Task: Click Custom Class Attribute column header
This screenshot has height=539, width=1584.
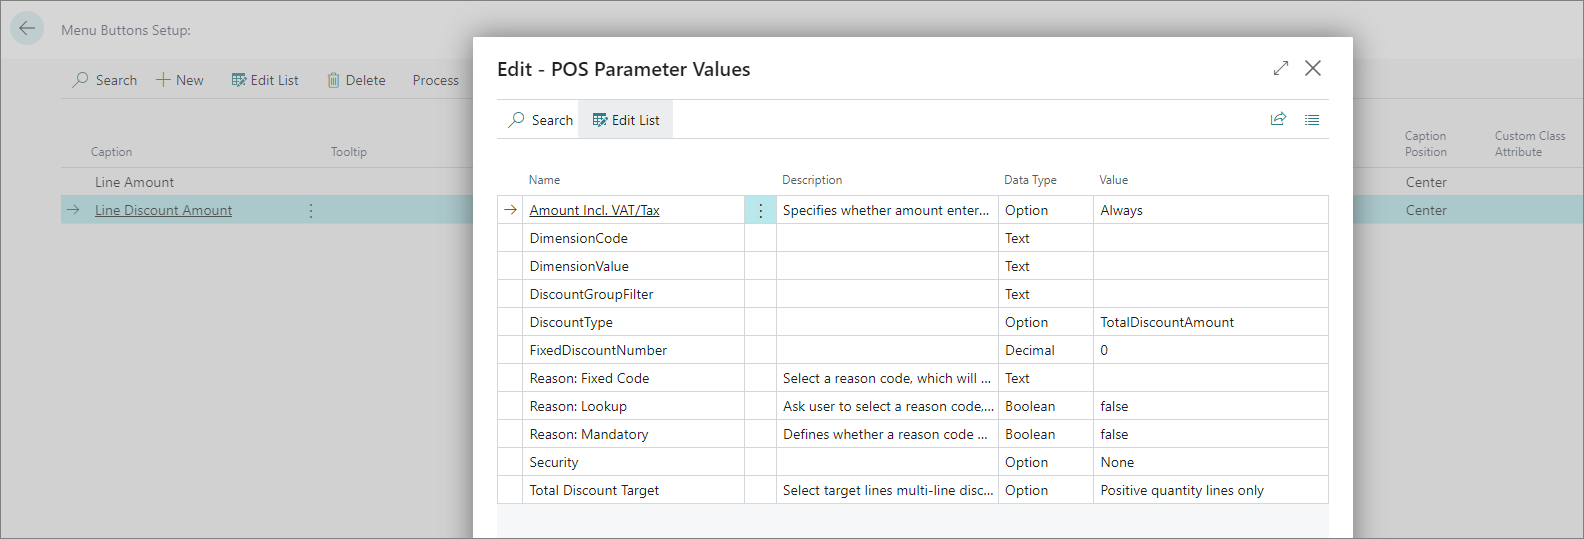Action: click(1530, 144)
